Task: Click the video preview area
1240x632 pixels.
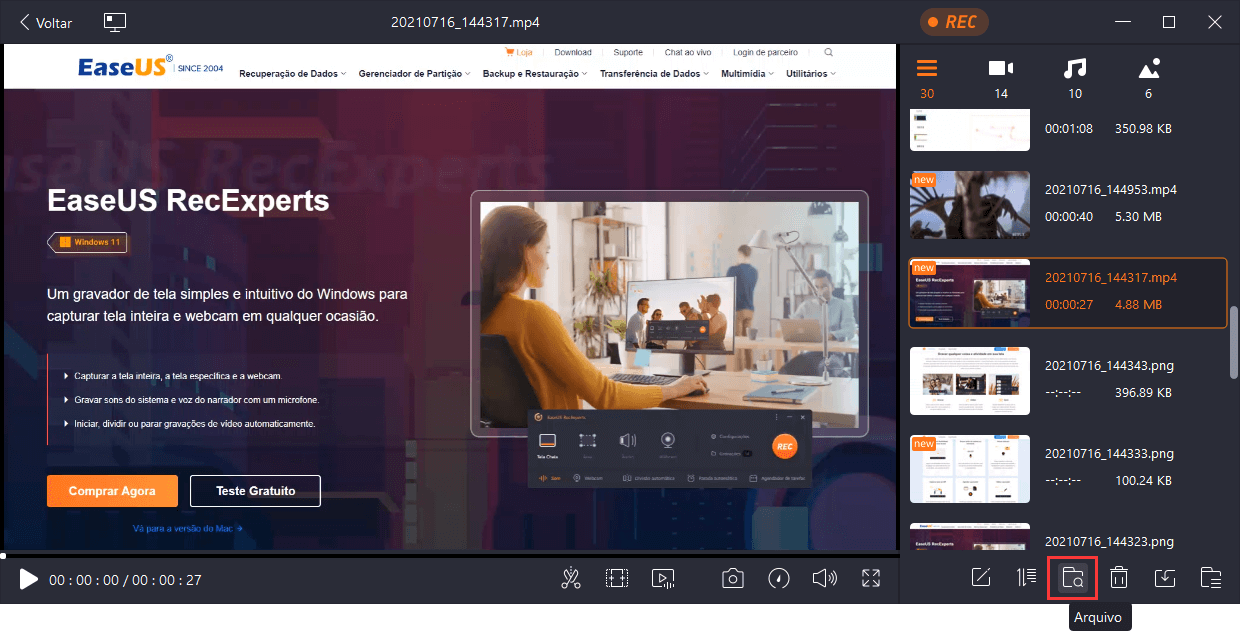Action: pos(449,298)
